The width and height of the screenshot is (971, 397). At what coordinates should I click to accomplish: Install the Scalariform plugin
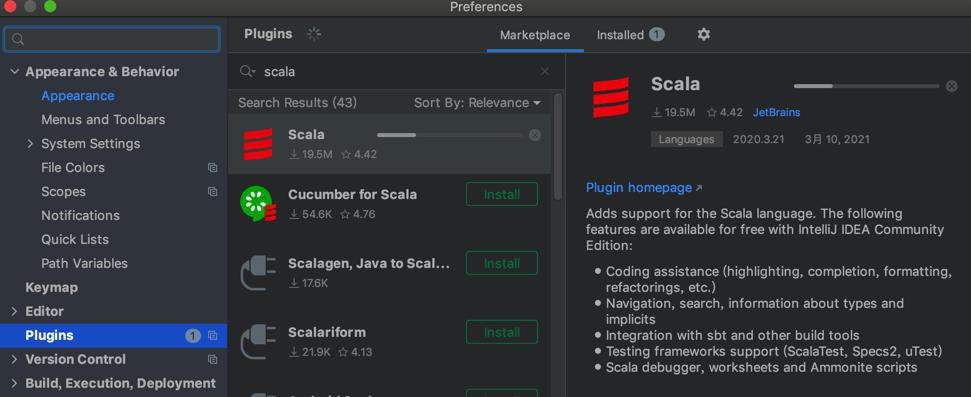tap(502, 332)
